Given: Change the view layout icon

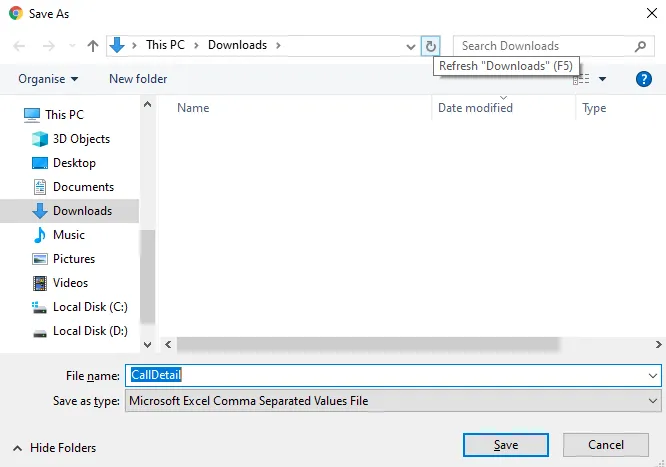Looking at the screenshot, I should coord(581,79).
